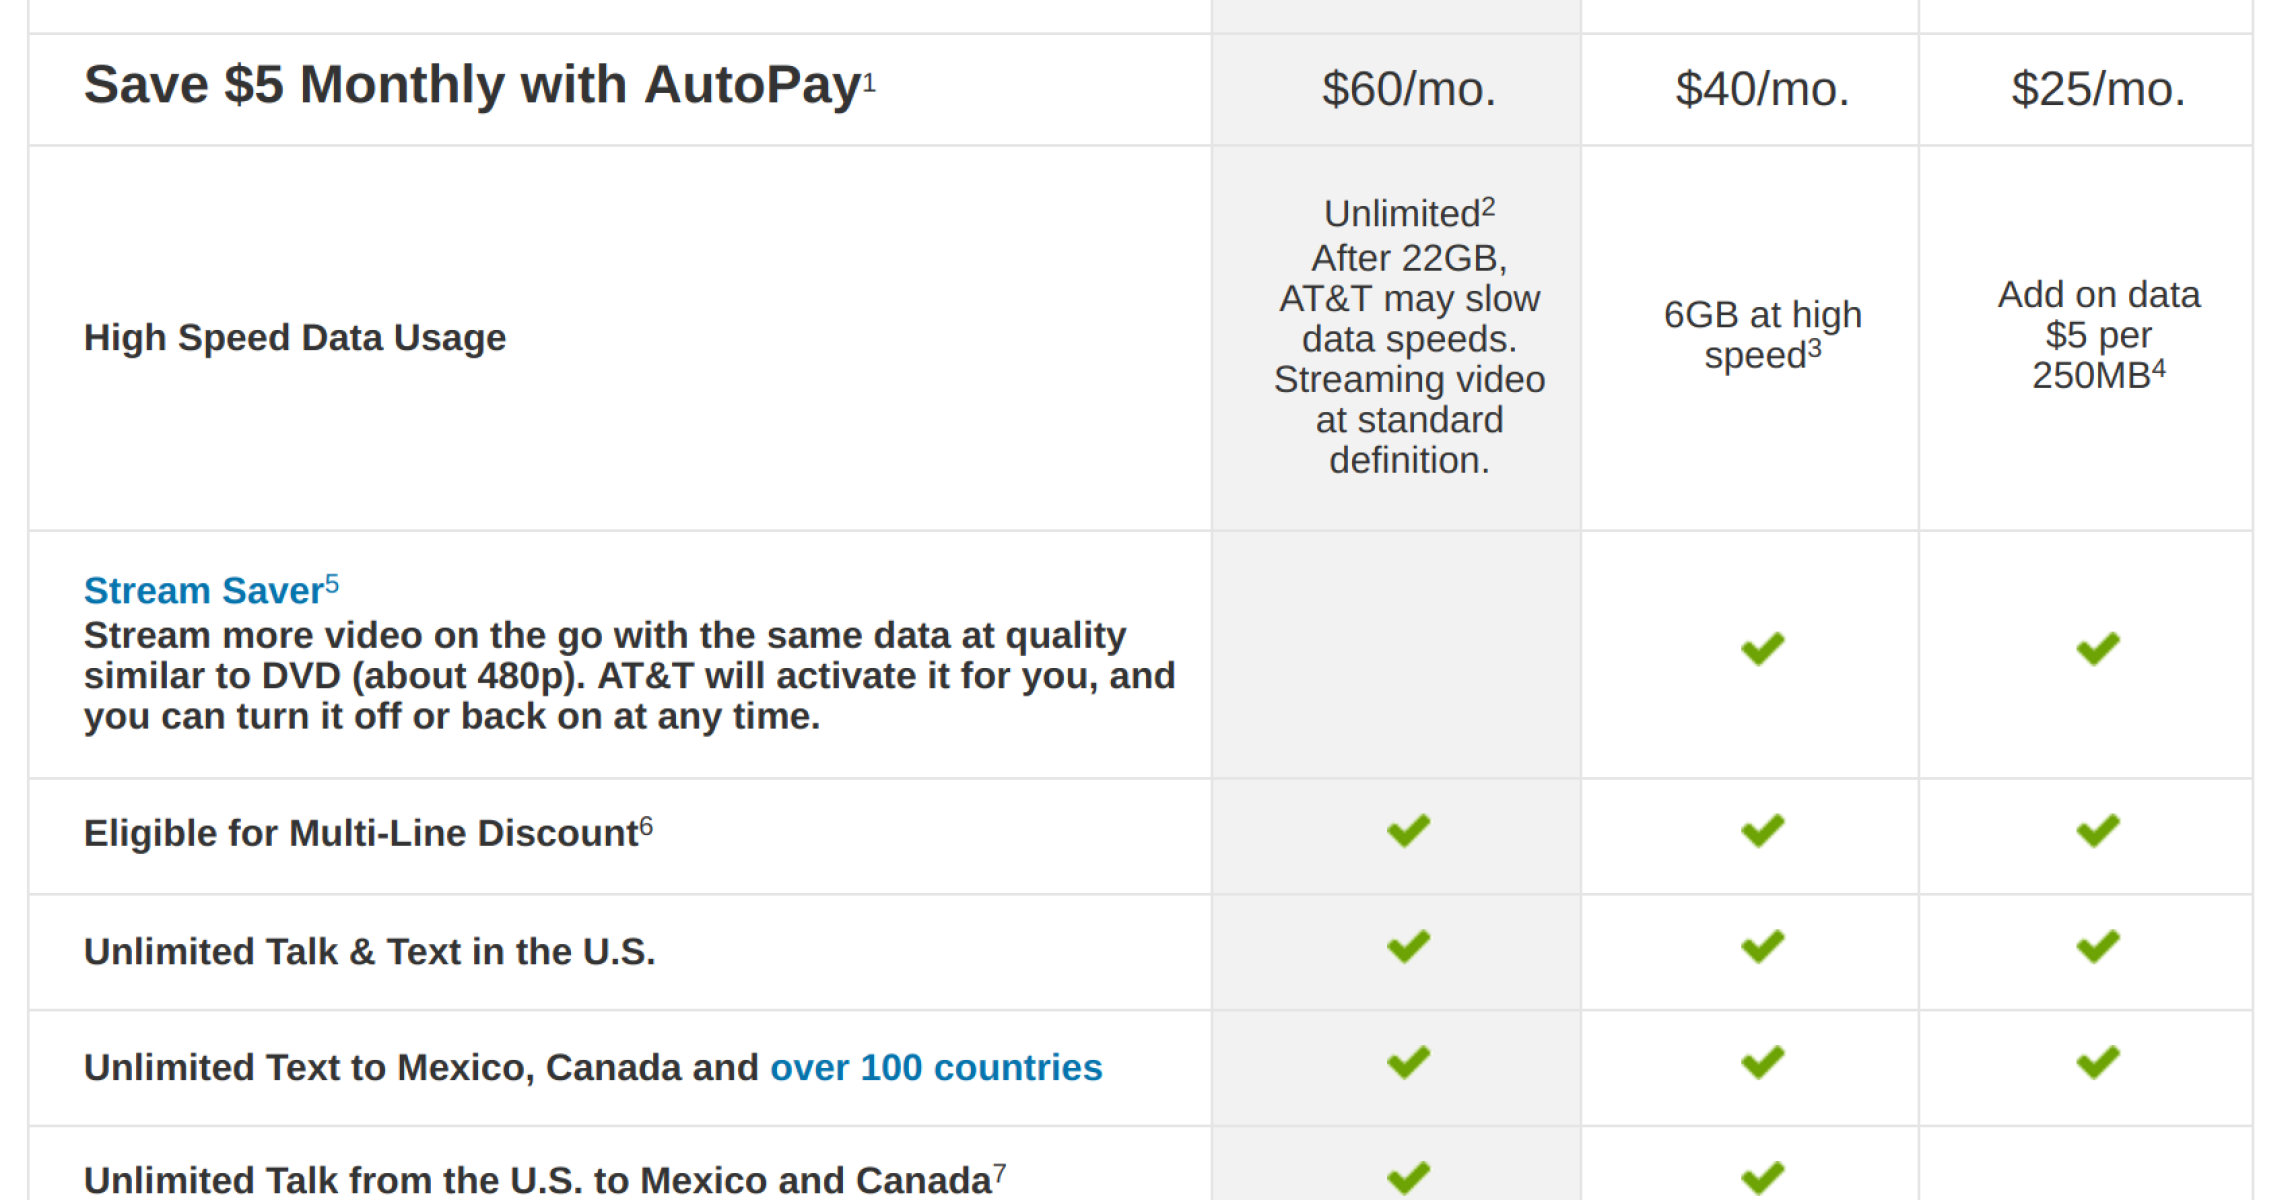Click Stream Saver checkmark in $25/mo. column
Image resolution: width=2292 pixels, height=1200 pixels.
2097,649
